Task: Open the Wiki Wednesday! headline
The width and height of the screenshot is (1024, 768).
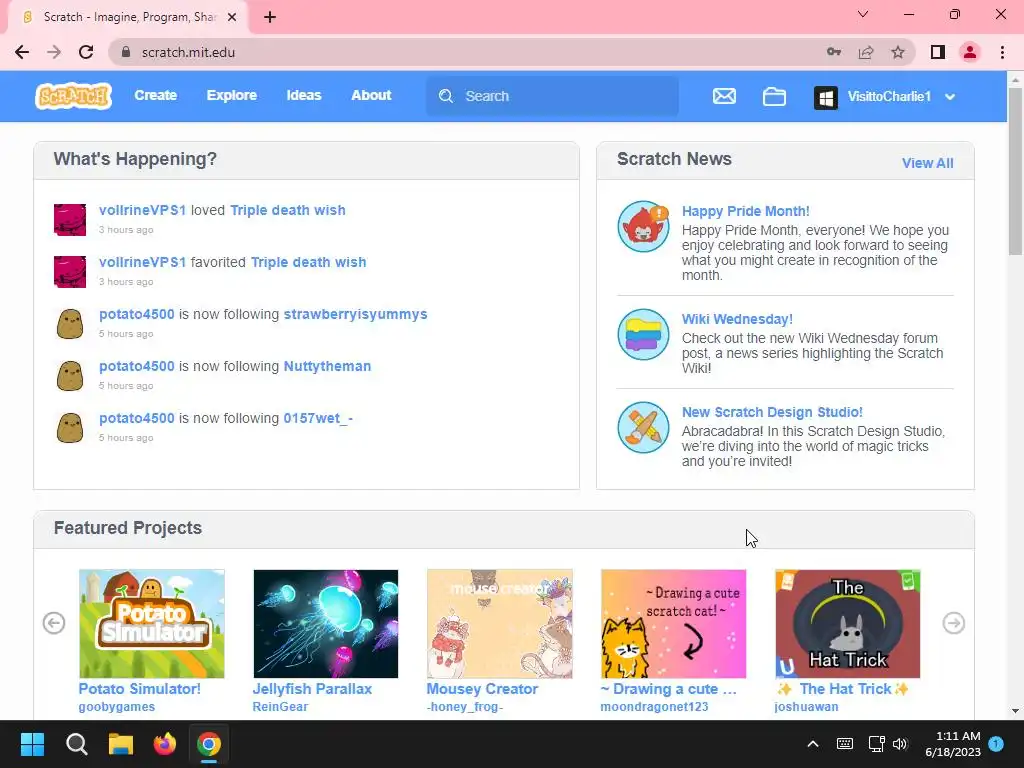Action: click(x=737, y=319)
